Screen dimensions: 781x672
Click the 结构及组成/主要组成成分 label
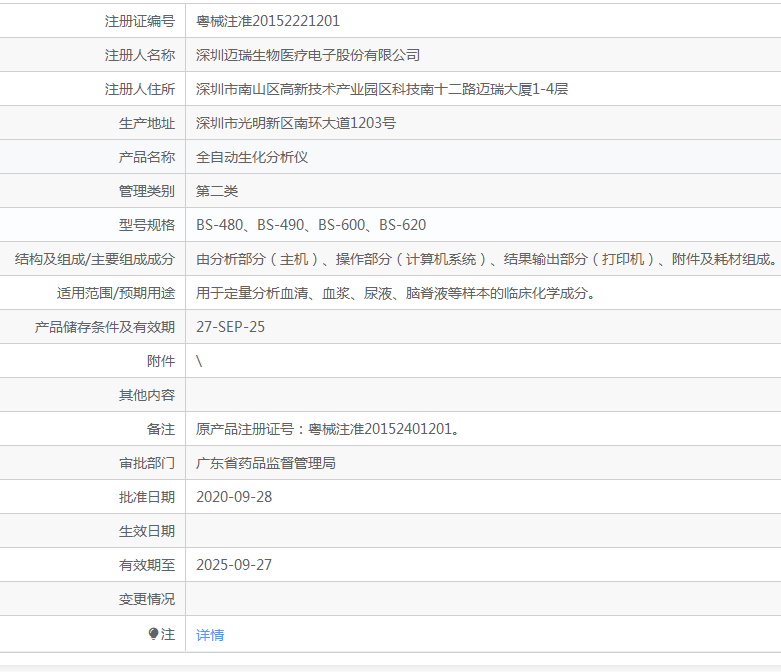point(95,259)
